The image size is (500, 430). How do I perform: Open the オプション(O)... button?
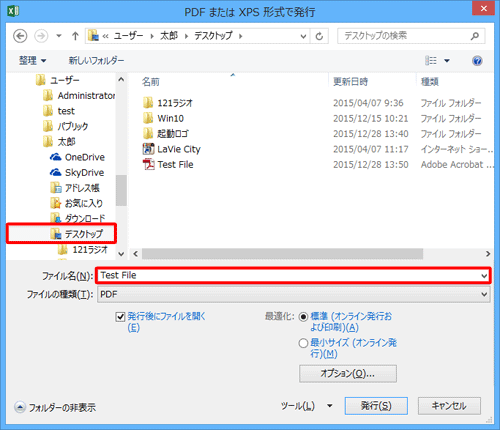(x=348, y=374)
